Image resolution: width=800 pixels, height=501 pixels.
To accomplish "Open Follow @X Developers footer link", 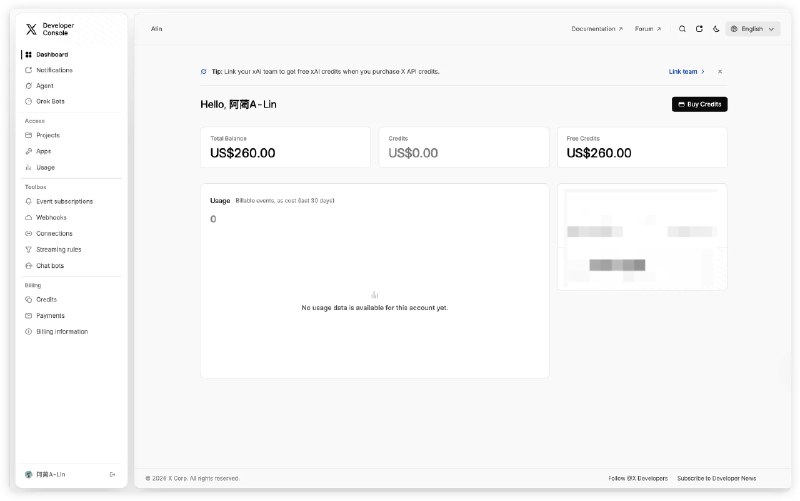I will click(x=638, y=479).
